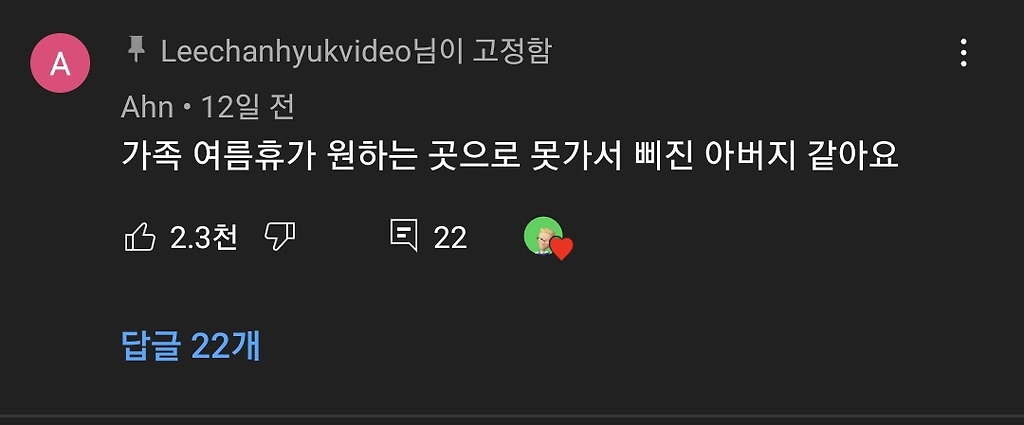Open the three-dot comment options menu

tap(963, 53)
